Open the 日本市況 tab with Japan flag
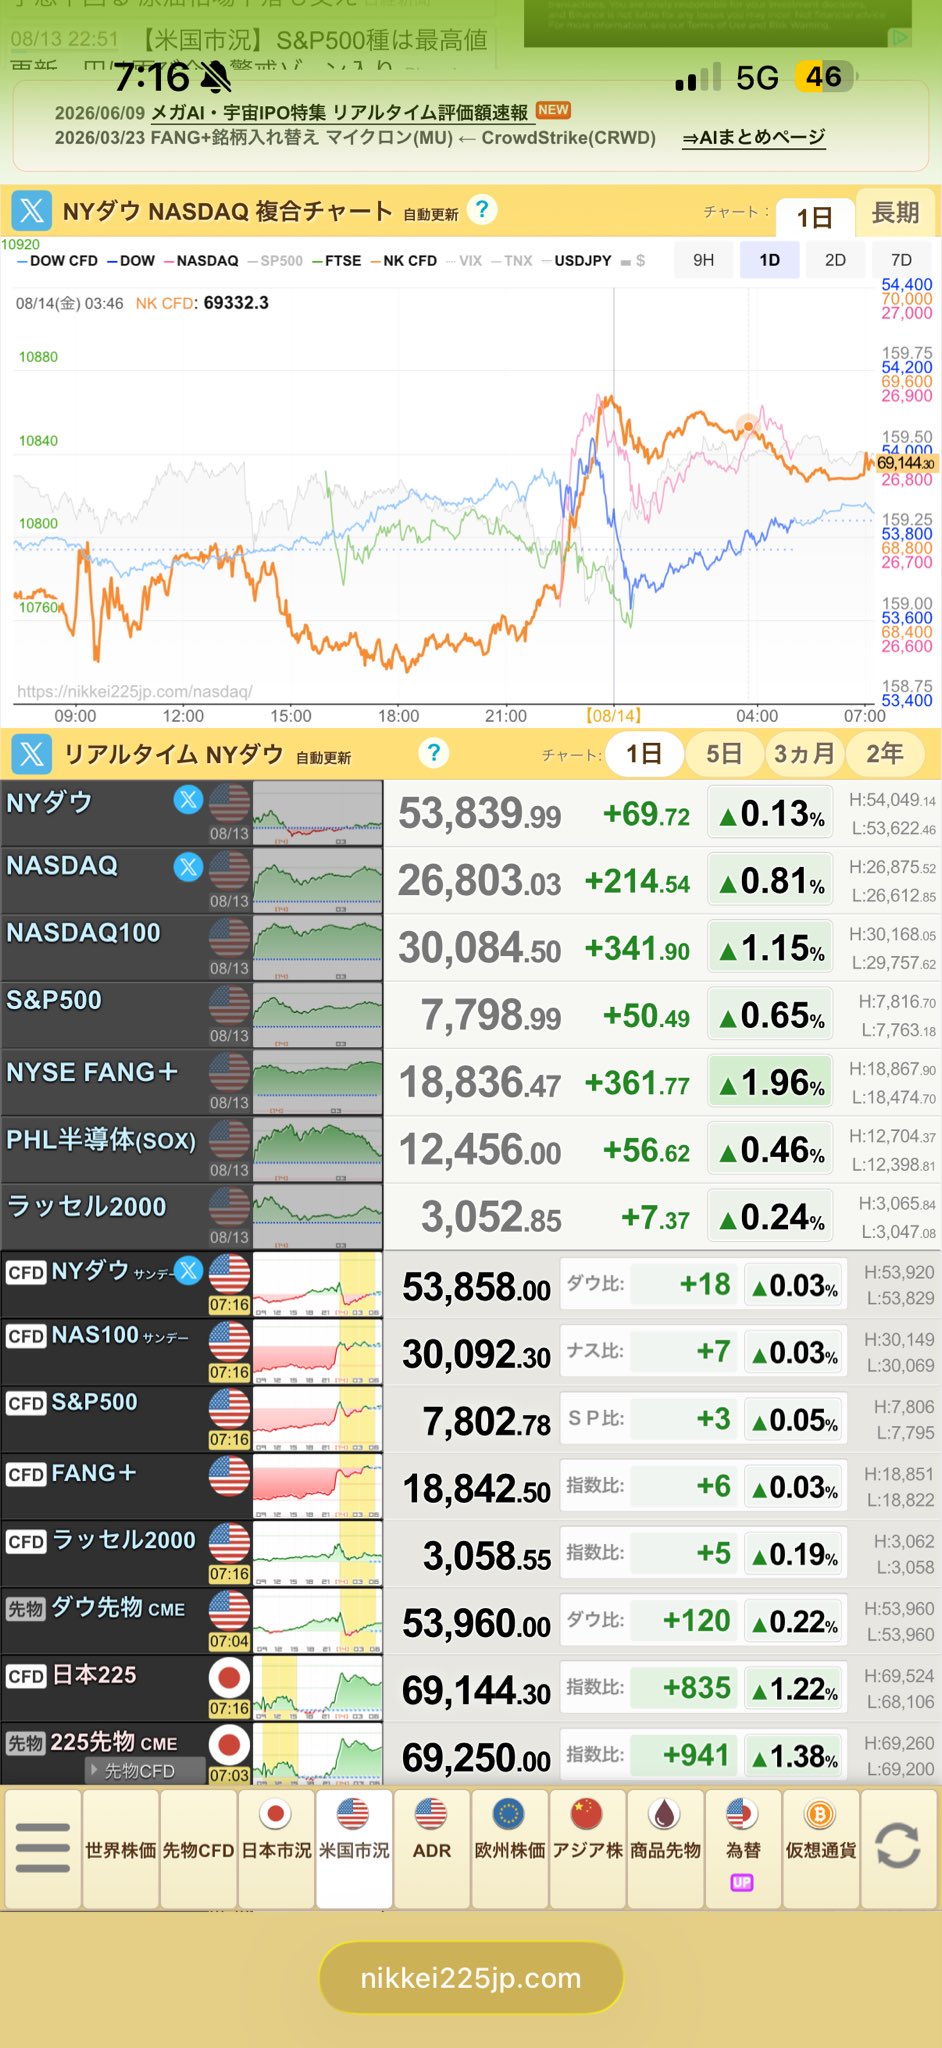 [276, 1848]
